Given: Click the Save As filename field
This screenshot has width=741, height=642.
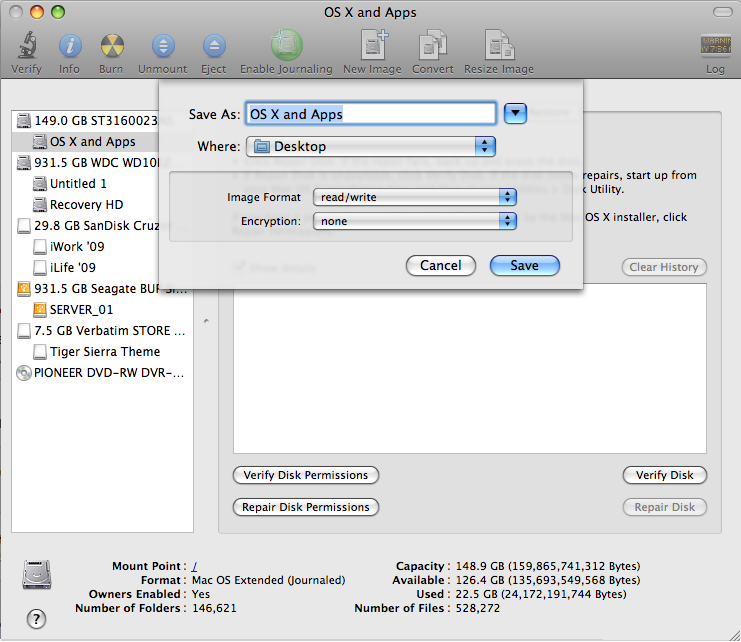Looking at the screenshot, I should click(x=371, y=114).
